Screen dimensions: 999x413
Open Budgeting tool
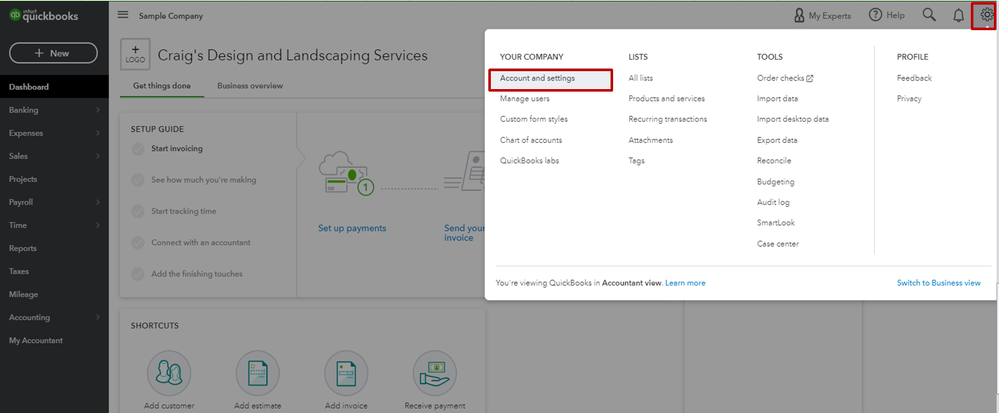click(x=775, y=182)
